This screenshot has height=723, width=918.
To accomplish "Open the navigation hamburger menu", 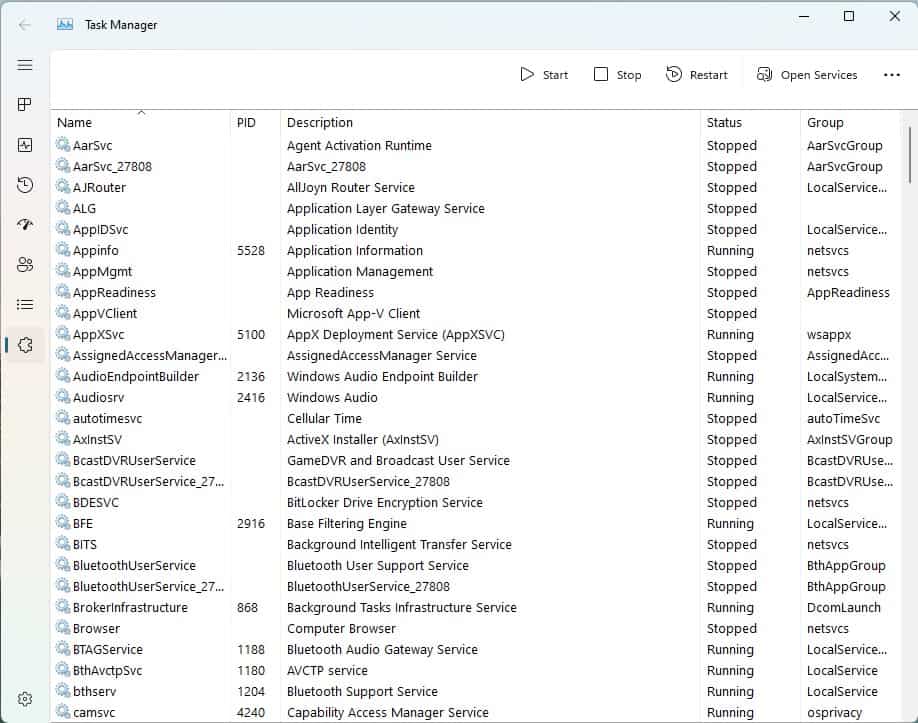I will 25,65.
